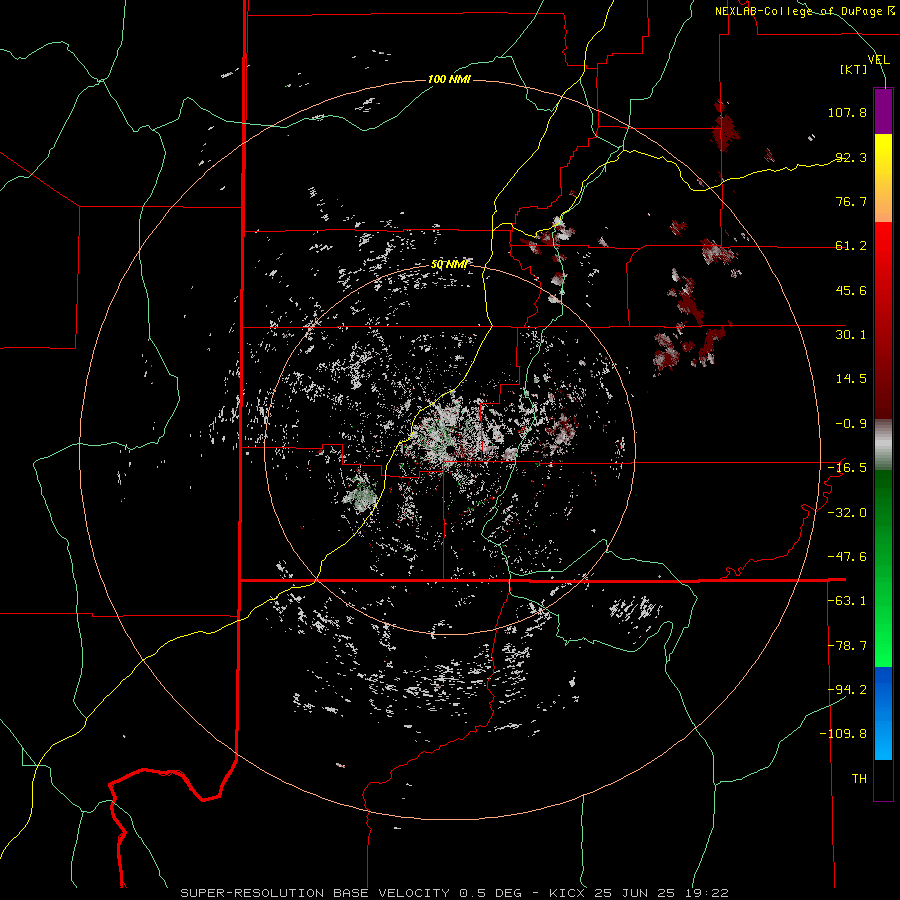
Task: Select the 61.2 scale value
Action: [851, 246]
